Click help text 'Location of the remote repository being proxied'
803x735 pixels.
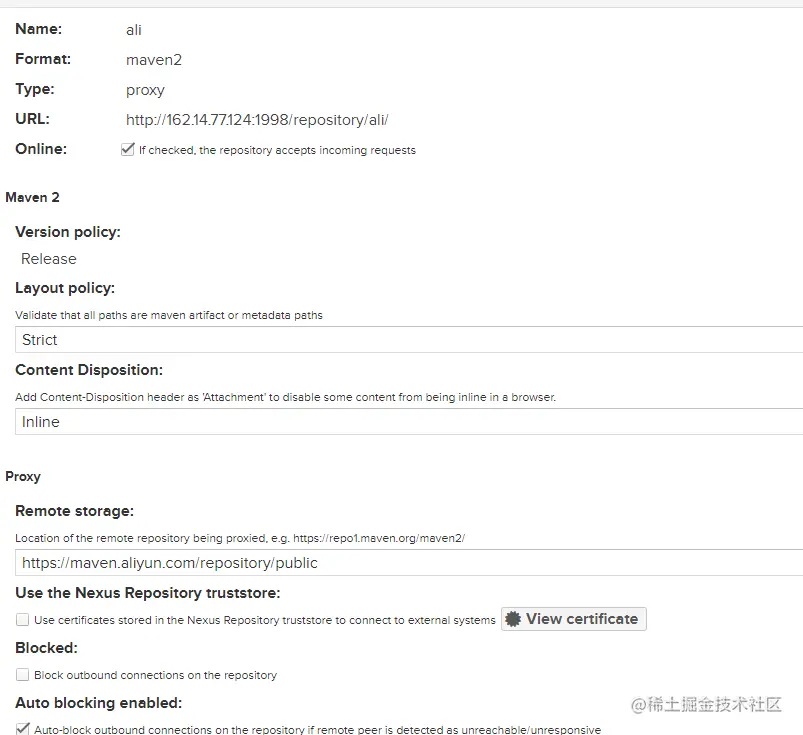click(240, 538)
